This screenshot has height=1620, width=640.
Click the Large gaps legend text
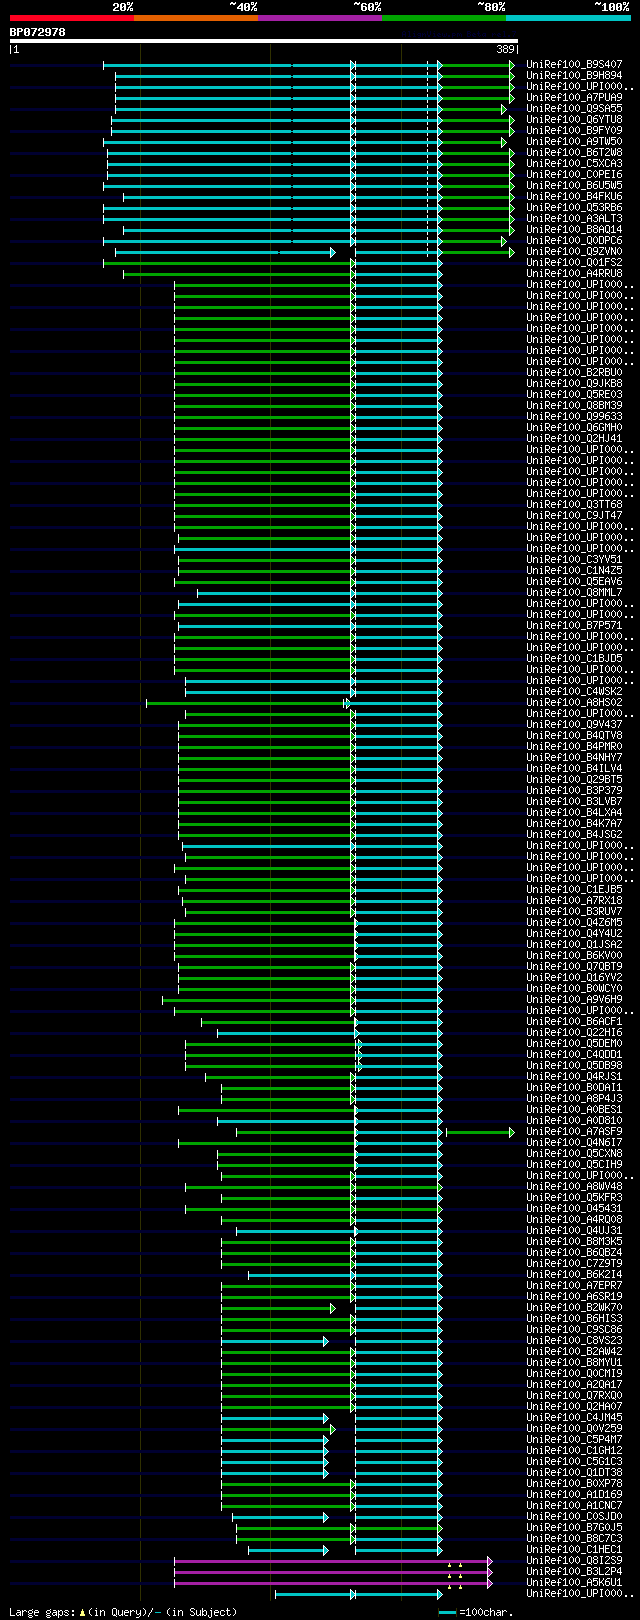point(123,1611)
